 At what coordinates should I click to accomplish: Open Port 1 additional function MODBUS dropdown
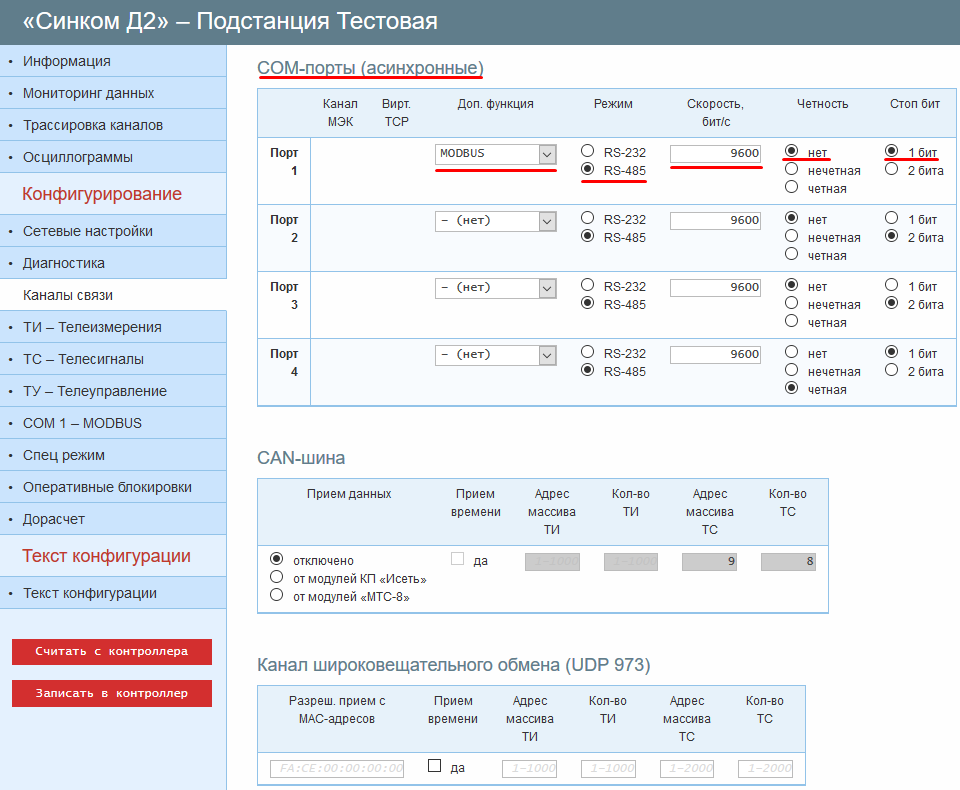[496, 154]
